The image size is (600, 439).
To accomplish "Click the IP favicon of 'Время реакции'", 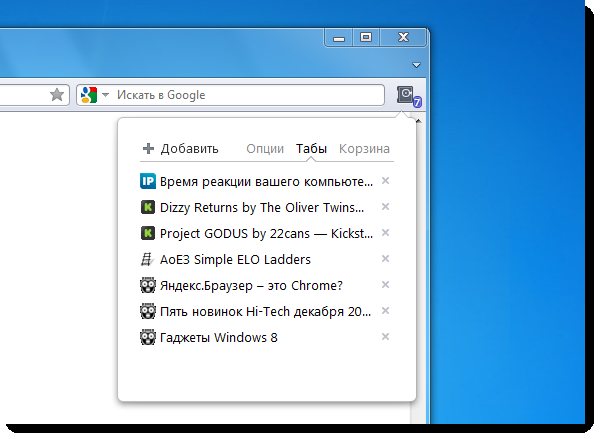I will (x=148, y=181).
